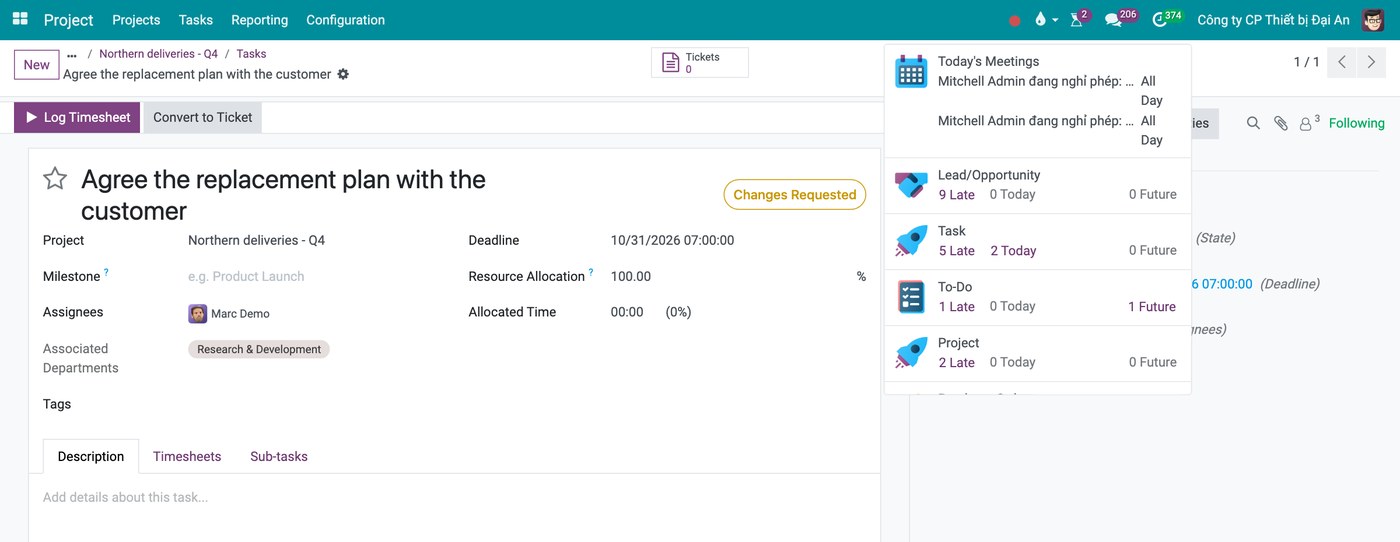The width and height of the screenshot is (1400, 542).
Task: Go to the next record arrow
Action: pos(1373,62)
